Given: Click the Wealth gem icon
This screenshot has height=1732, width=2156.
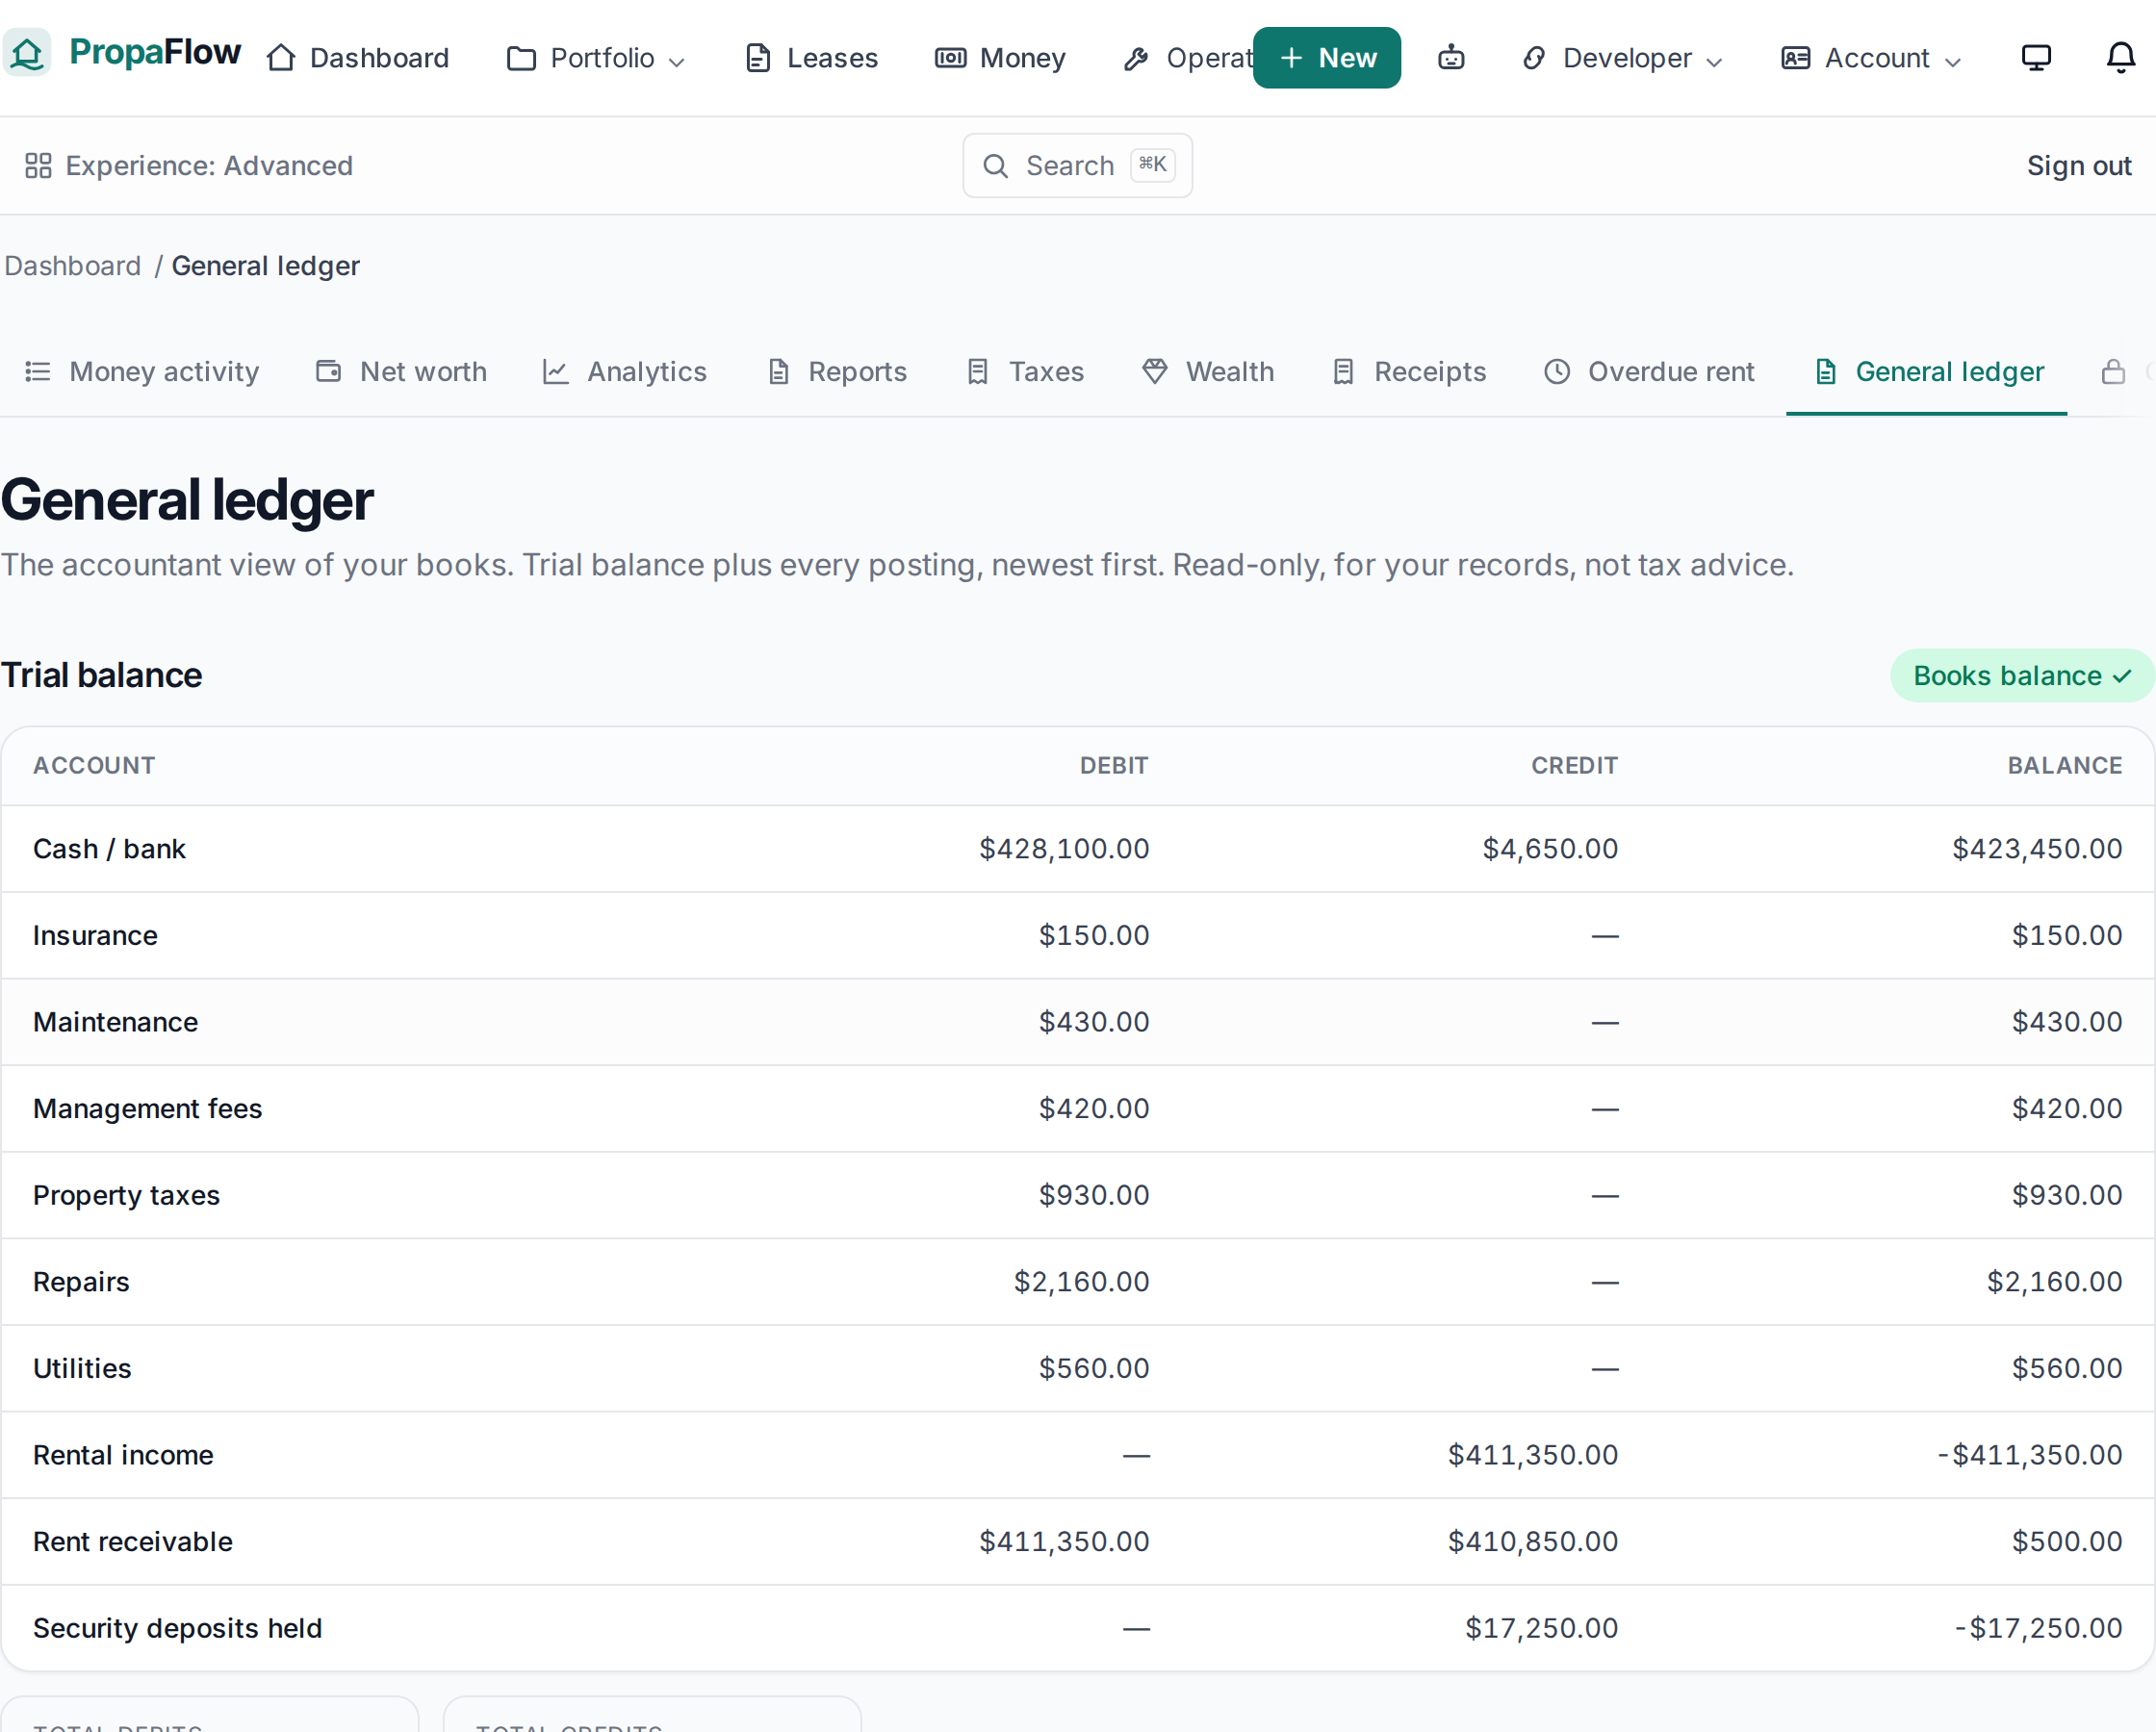Looking at the screenshot, I should (x=1155, y=372).
